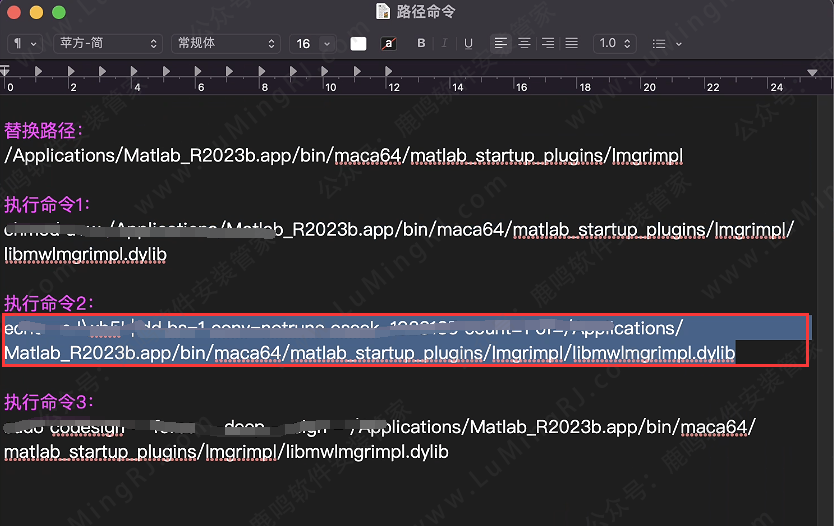Click the font size field showing 16

point(304,43)
